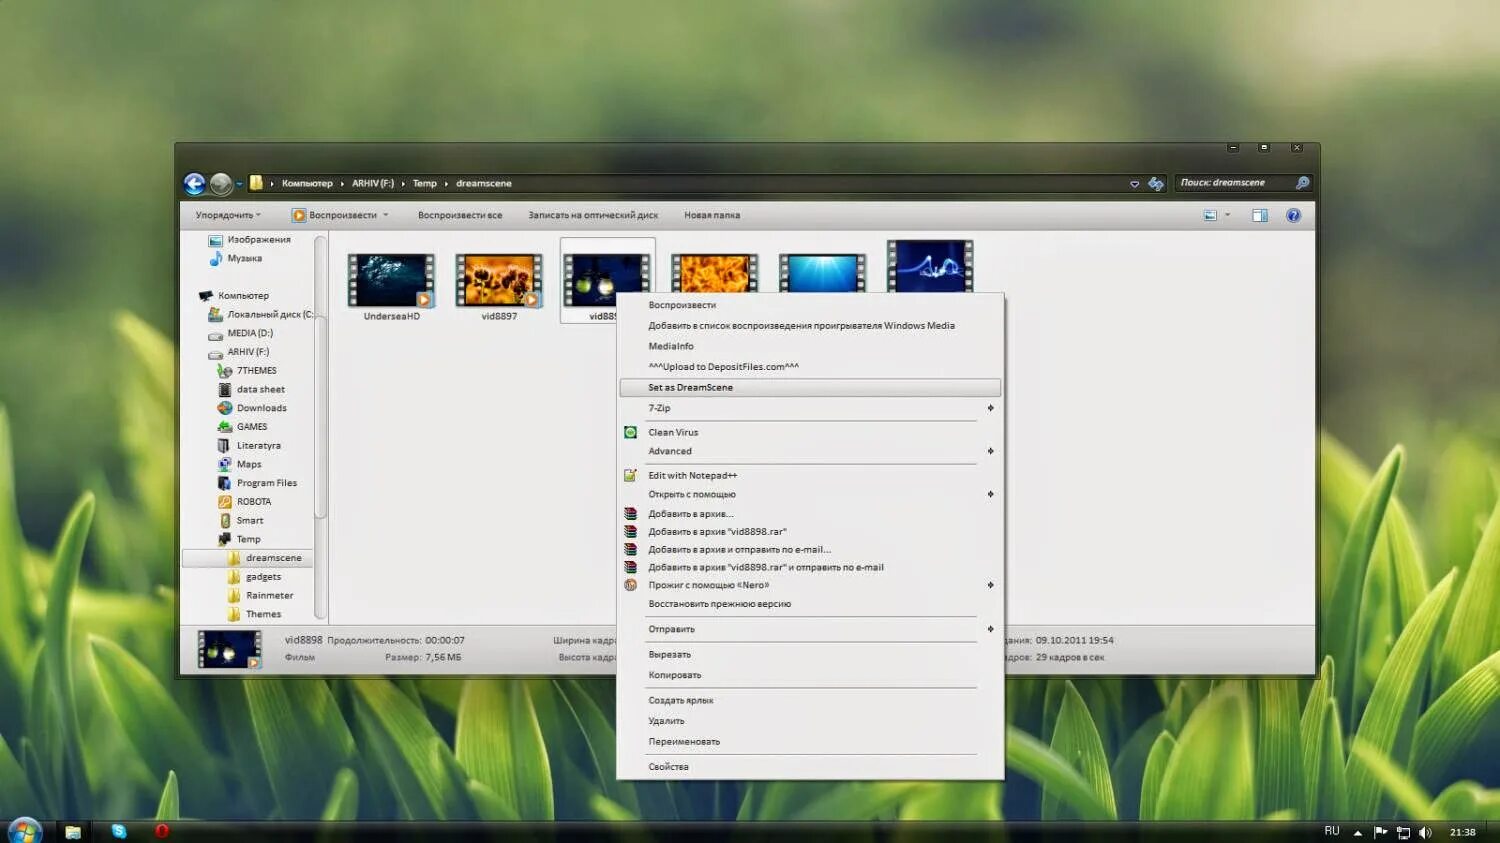Image resolution: width=1500 pixels, height=843 pixels.
Task: Open the show hidden tray icons arrow
Action: 1358,832
